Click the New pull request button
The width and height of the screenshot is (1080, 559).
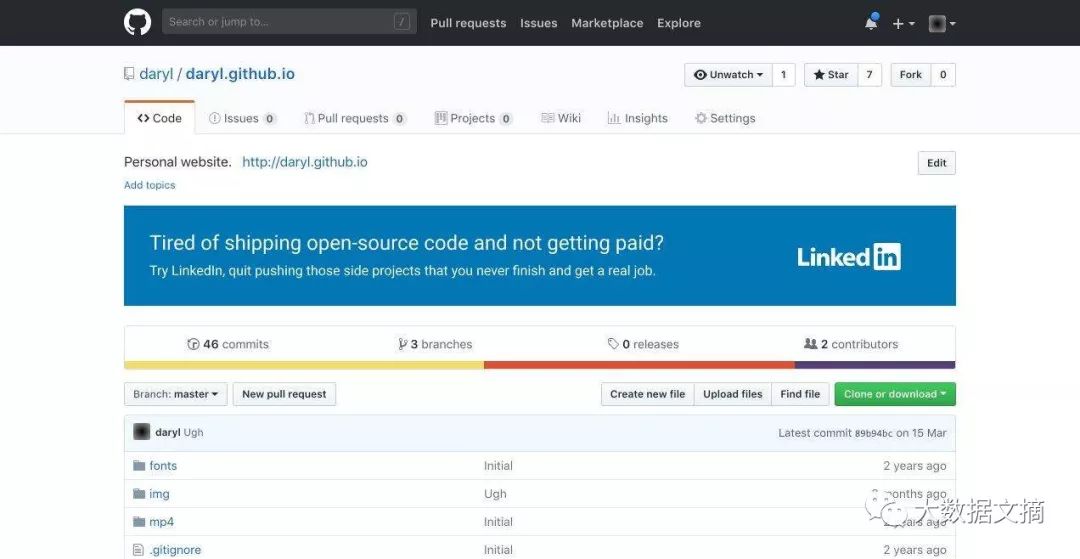[x=284, y=394]
